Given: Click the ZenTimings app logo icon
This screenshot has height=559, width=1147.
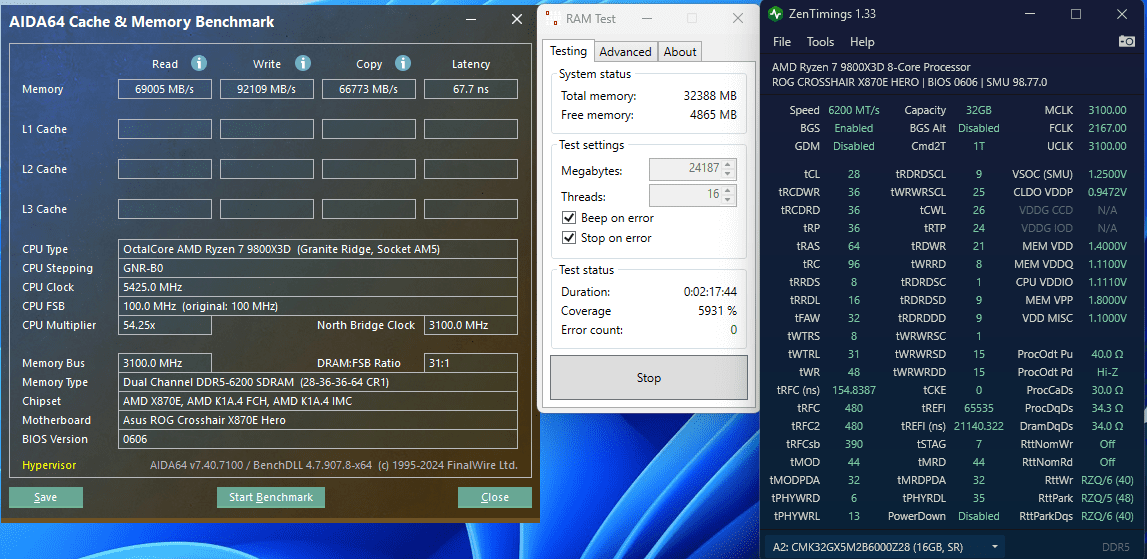Looking at the screenshot, I should (775, 14).
